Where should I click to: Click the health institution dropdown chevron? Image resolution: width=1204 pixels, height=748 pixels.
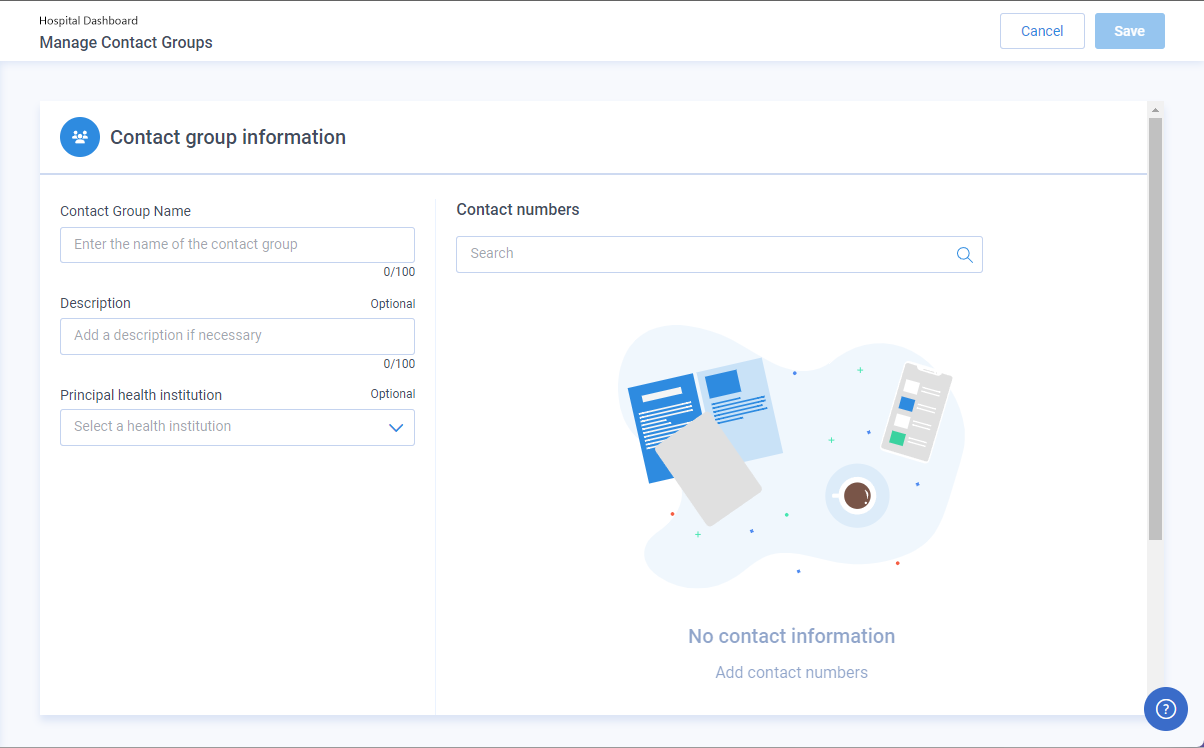pyautogui.click(x=396, y=427)
